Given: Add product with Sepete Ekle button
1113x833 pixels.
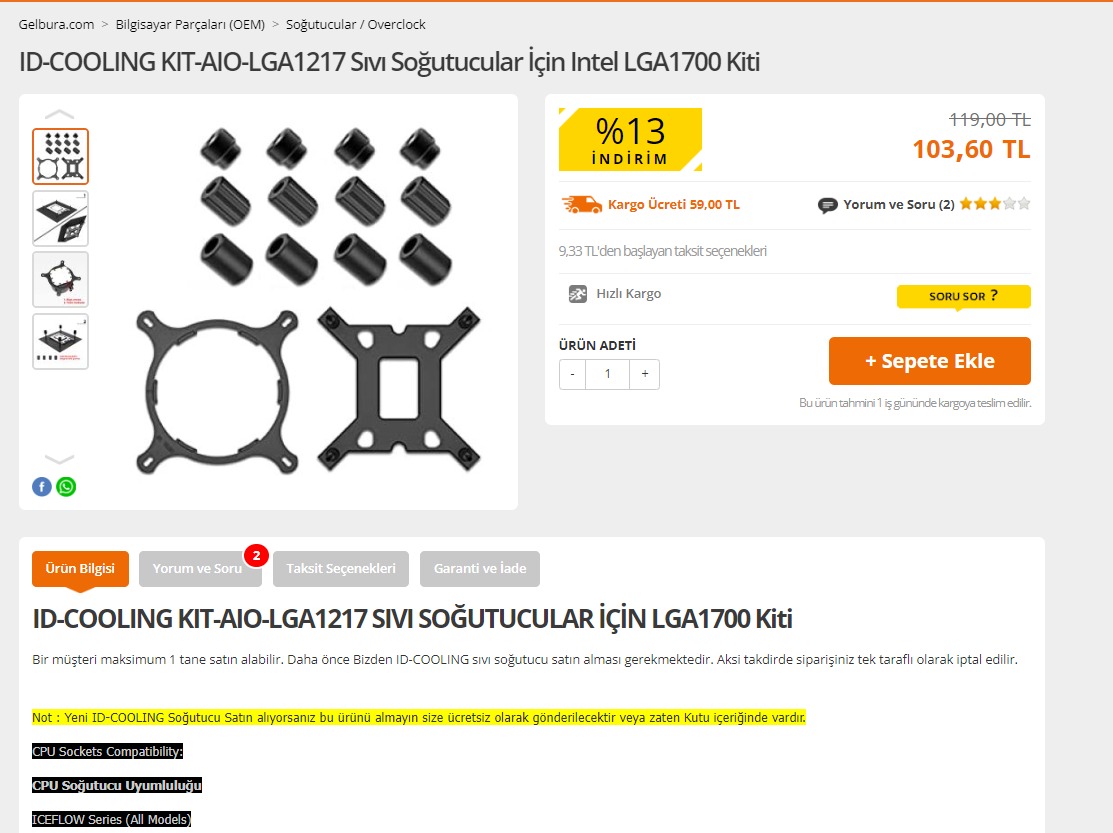Looking at the screenshot, I should [929, 360].
